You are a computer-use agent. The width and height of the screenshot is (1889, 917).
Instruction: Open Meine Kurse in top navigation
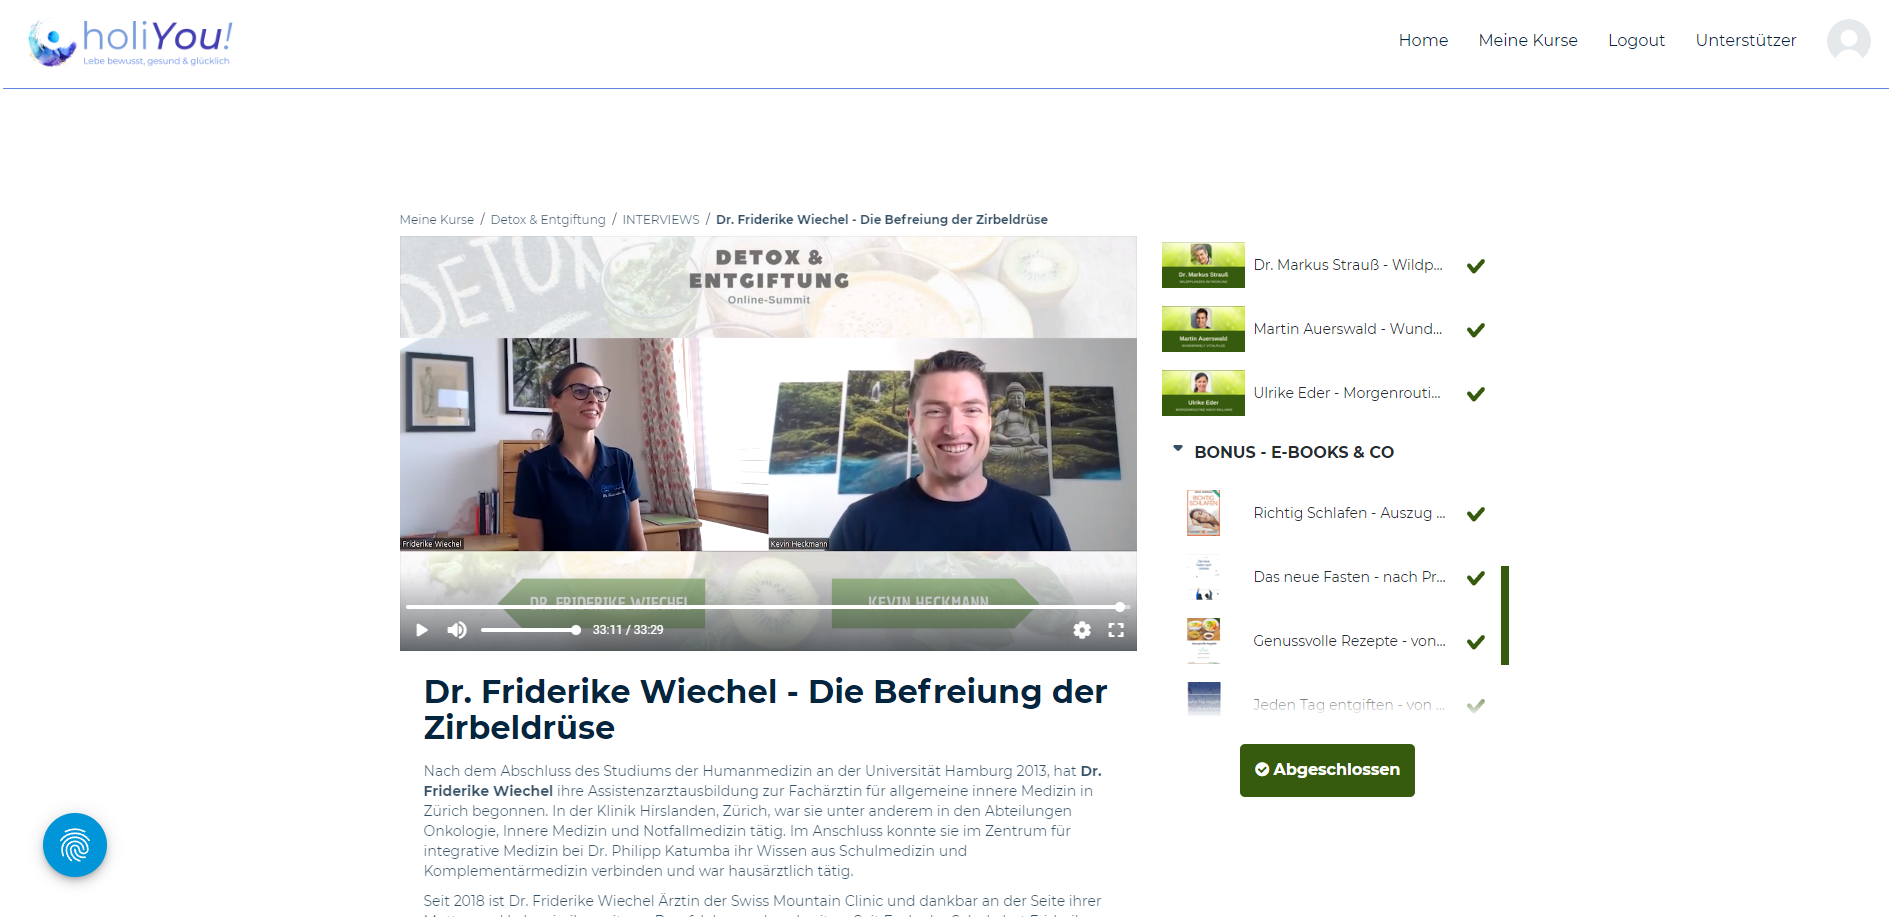click(x=1527, y=40)
